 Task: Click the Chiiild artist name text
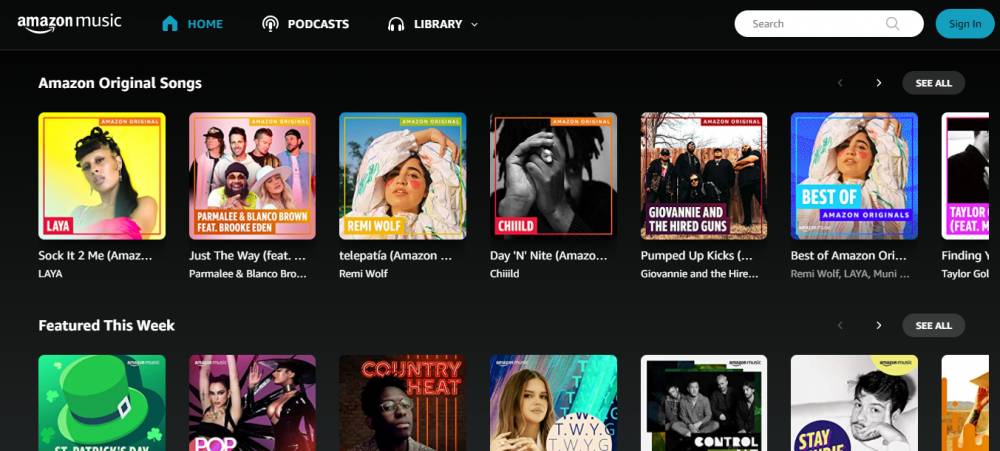pos(504,274)
